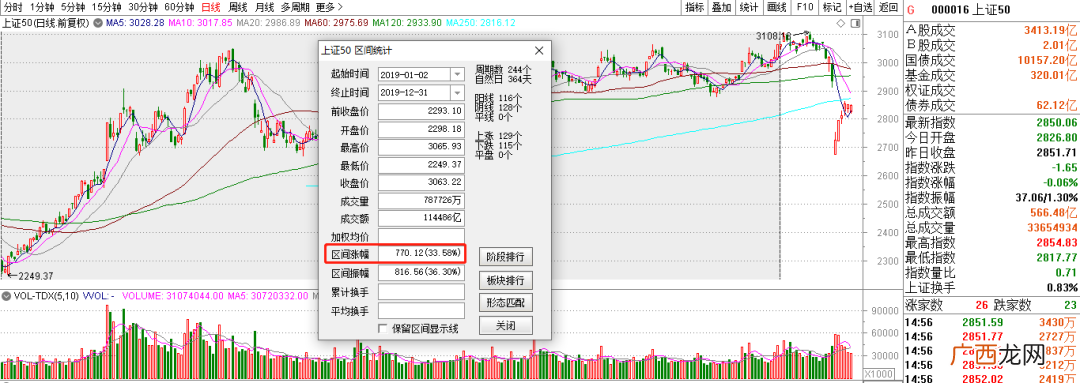Click the MA20: 2986.89 legend label
The image size is (1080, 383).
[268, 23]
